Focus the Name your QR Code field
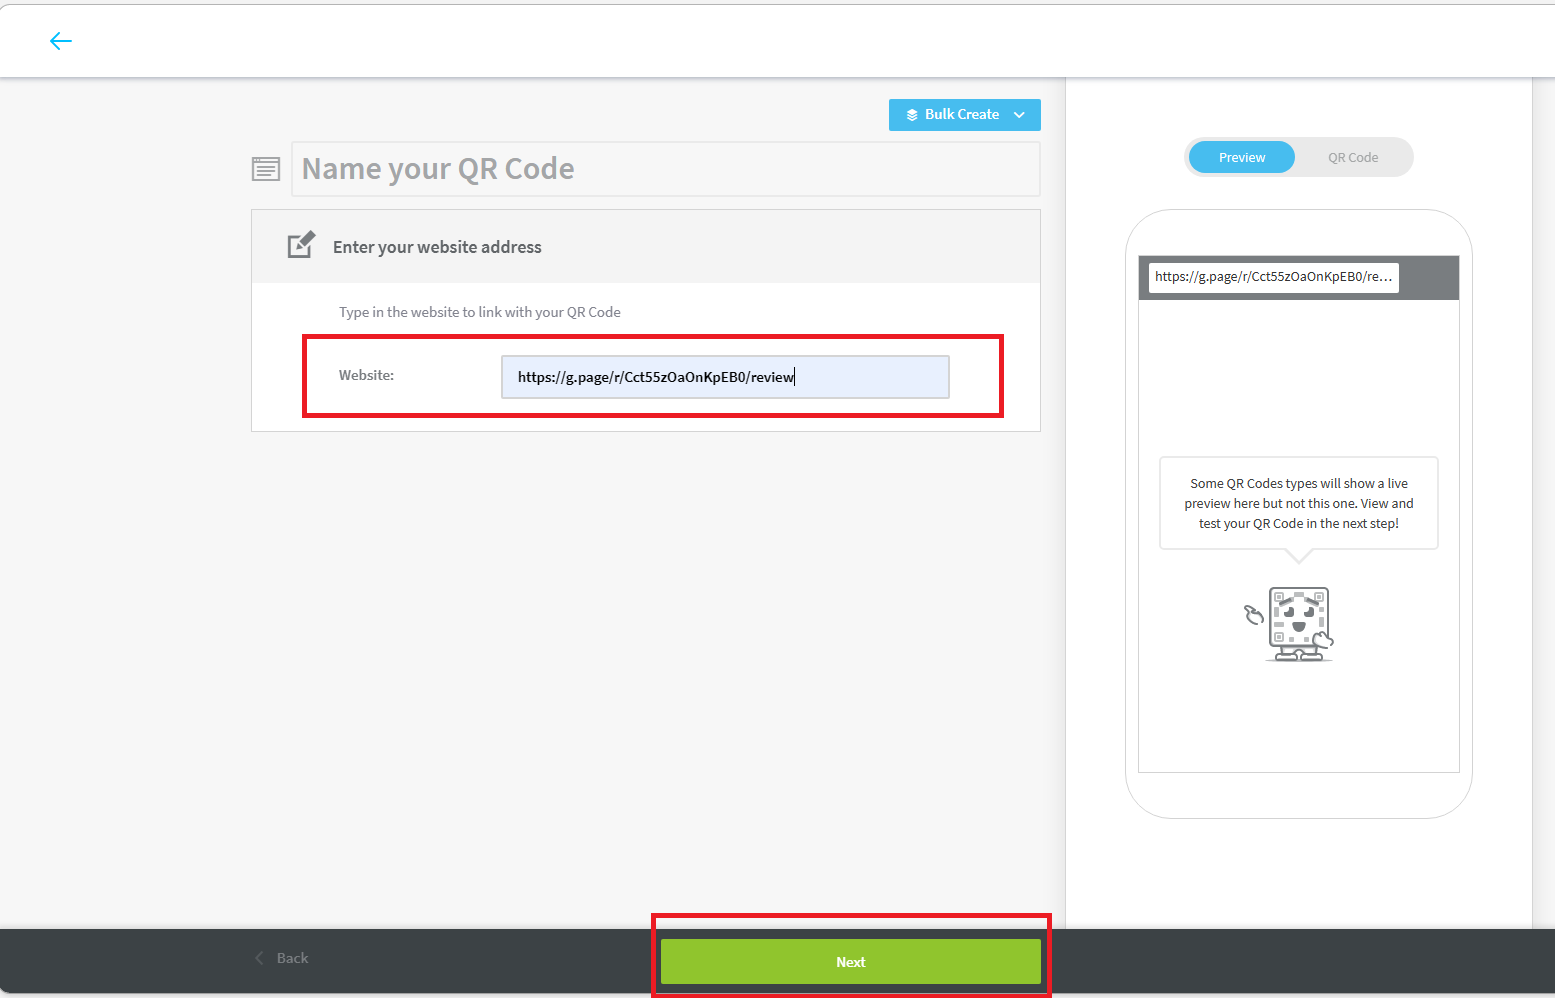This screenshot has height=998, width=1555. [665, 169]
